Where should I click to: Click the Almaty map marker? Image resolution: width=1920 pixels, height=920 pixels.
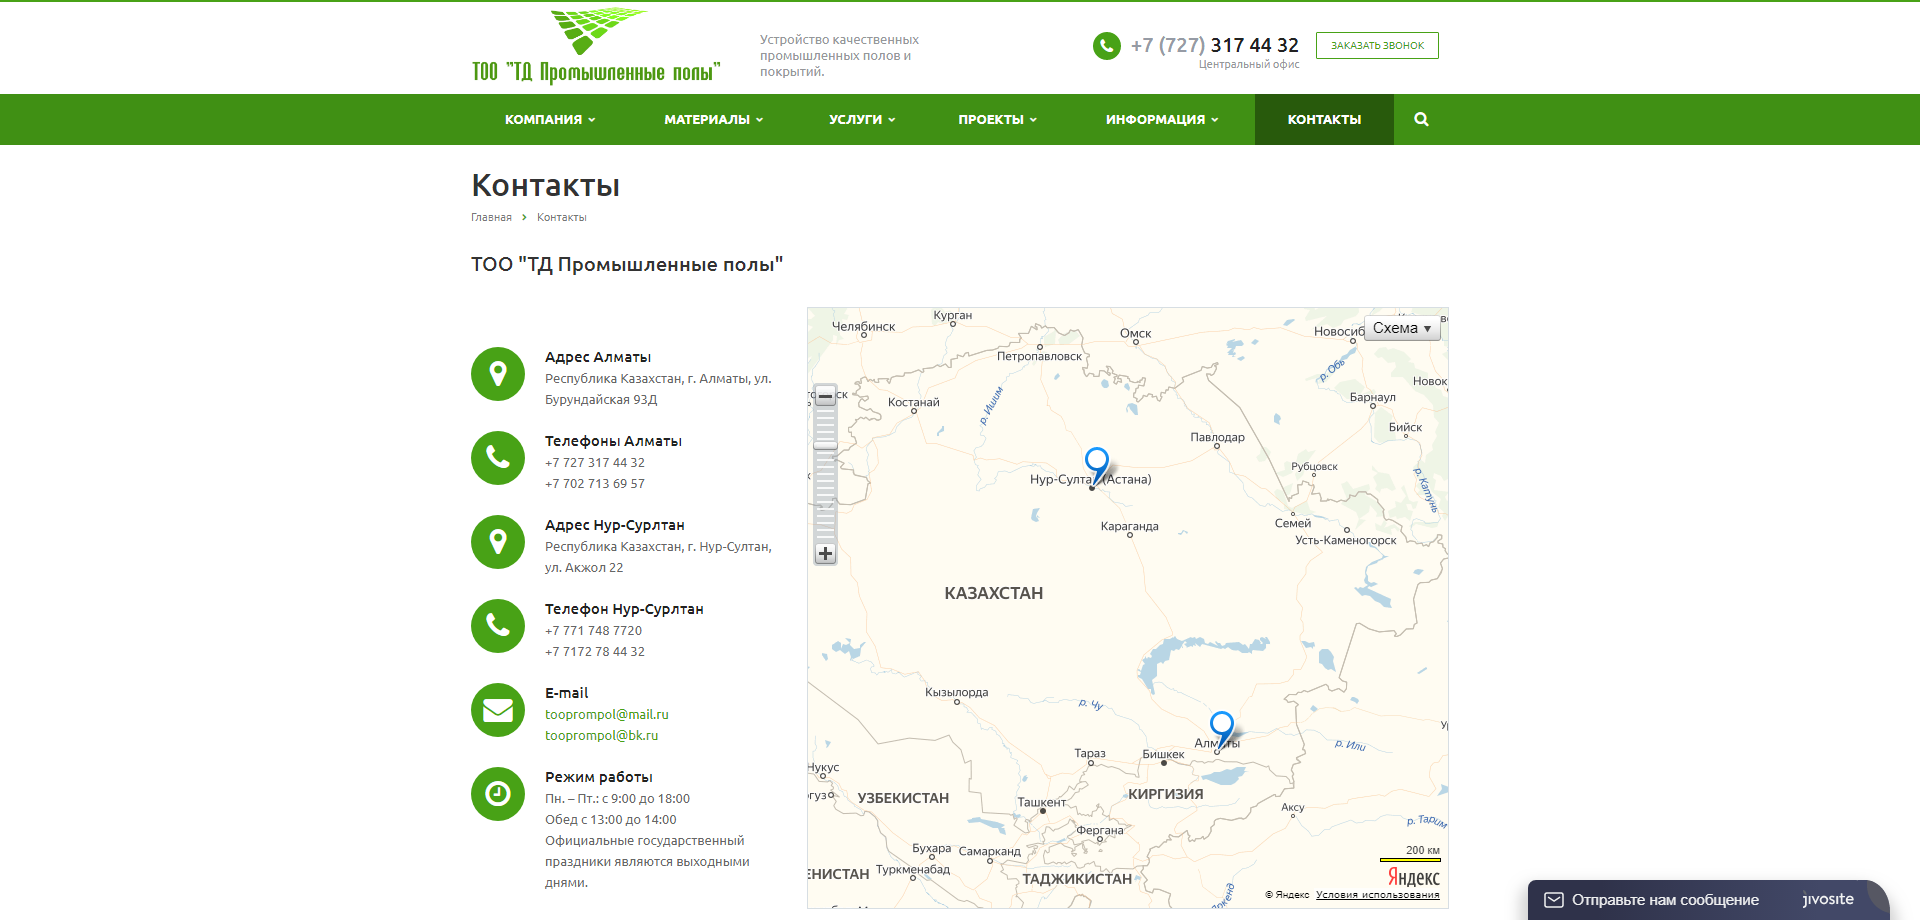coord(1221,728)
